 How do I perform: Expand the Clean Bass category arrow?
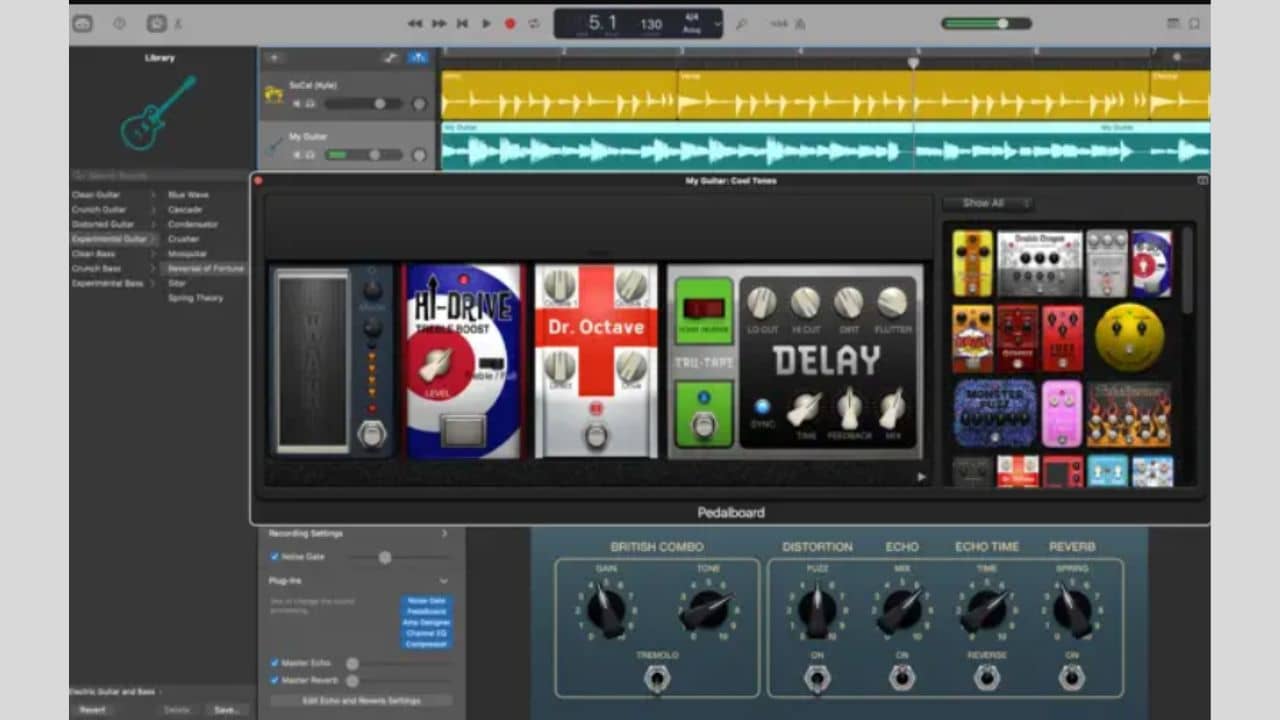click(153, 254)
